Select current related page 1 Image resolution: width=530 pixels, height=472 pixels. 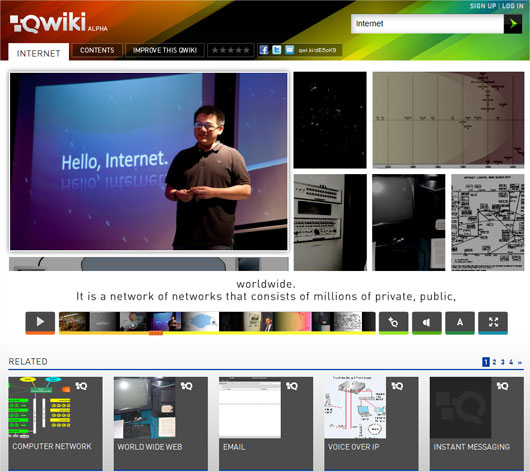click(486, 362)
